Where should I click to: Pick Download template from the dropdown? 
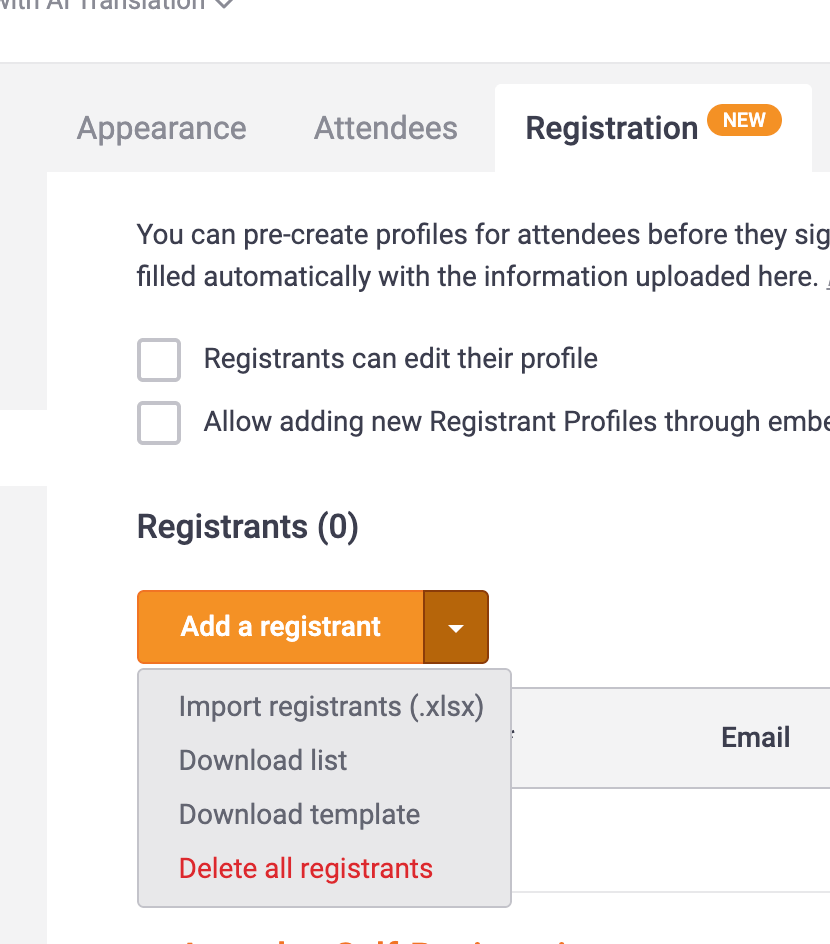point(299,815)
